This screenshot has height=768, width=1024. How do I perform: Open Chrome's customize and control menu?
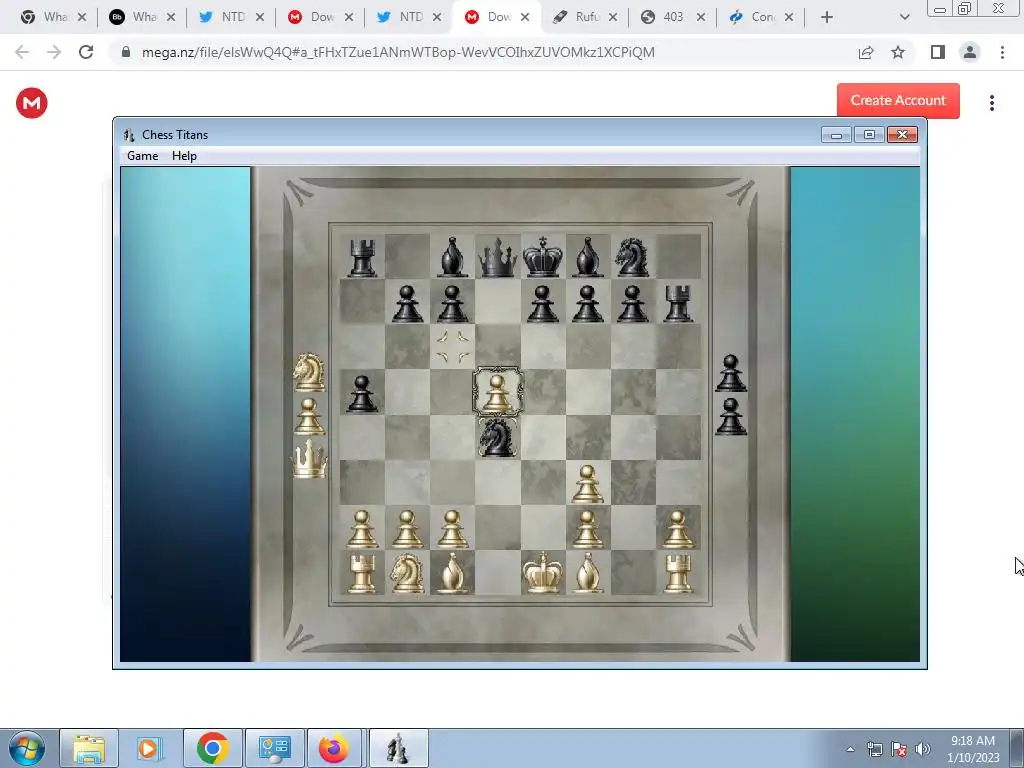click(x=1002, y=52)
